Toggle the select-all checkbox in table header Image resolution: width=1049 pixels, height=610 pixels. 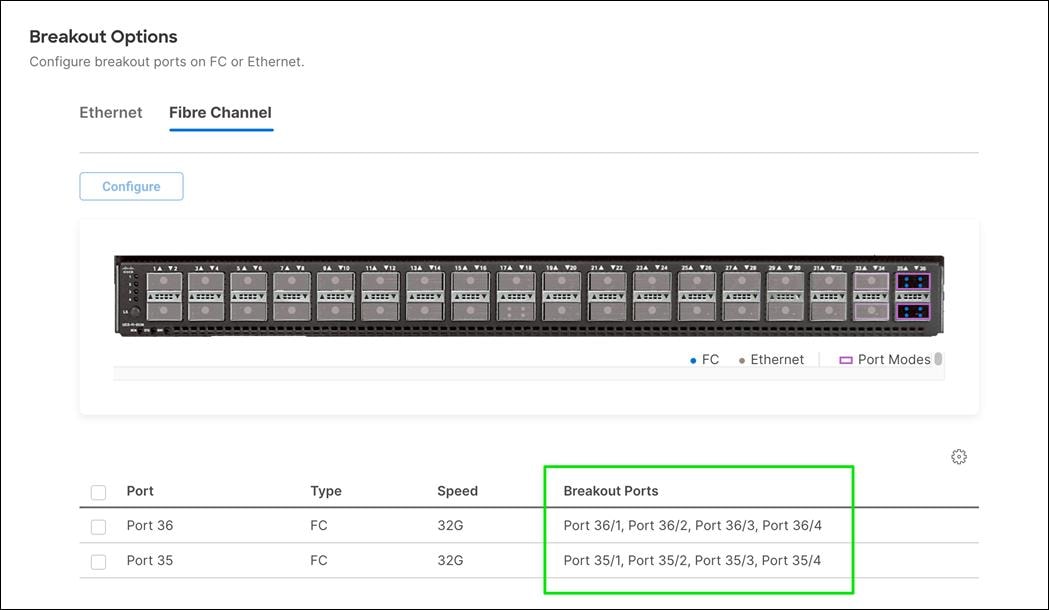point(98,491)
